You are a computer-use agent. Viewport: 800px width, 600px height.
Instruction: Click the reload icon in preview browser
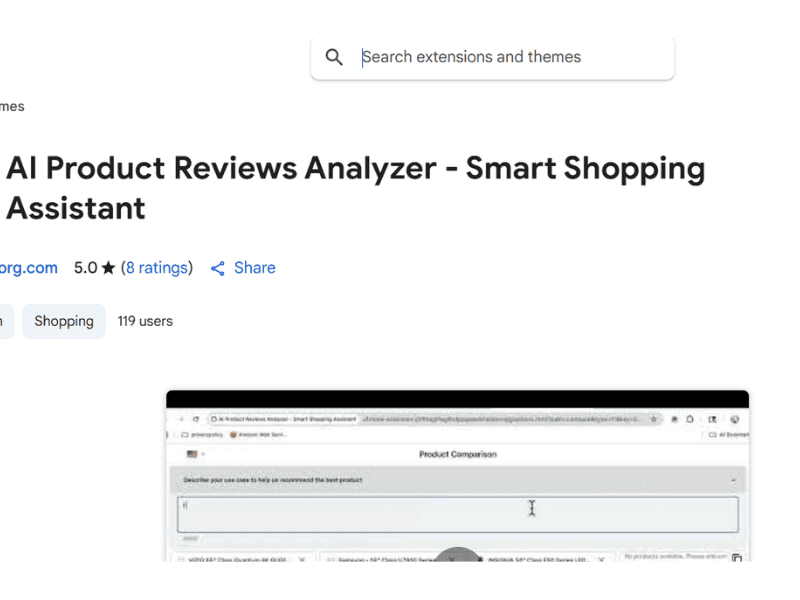pos(196,420)
